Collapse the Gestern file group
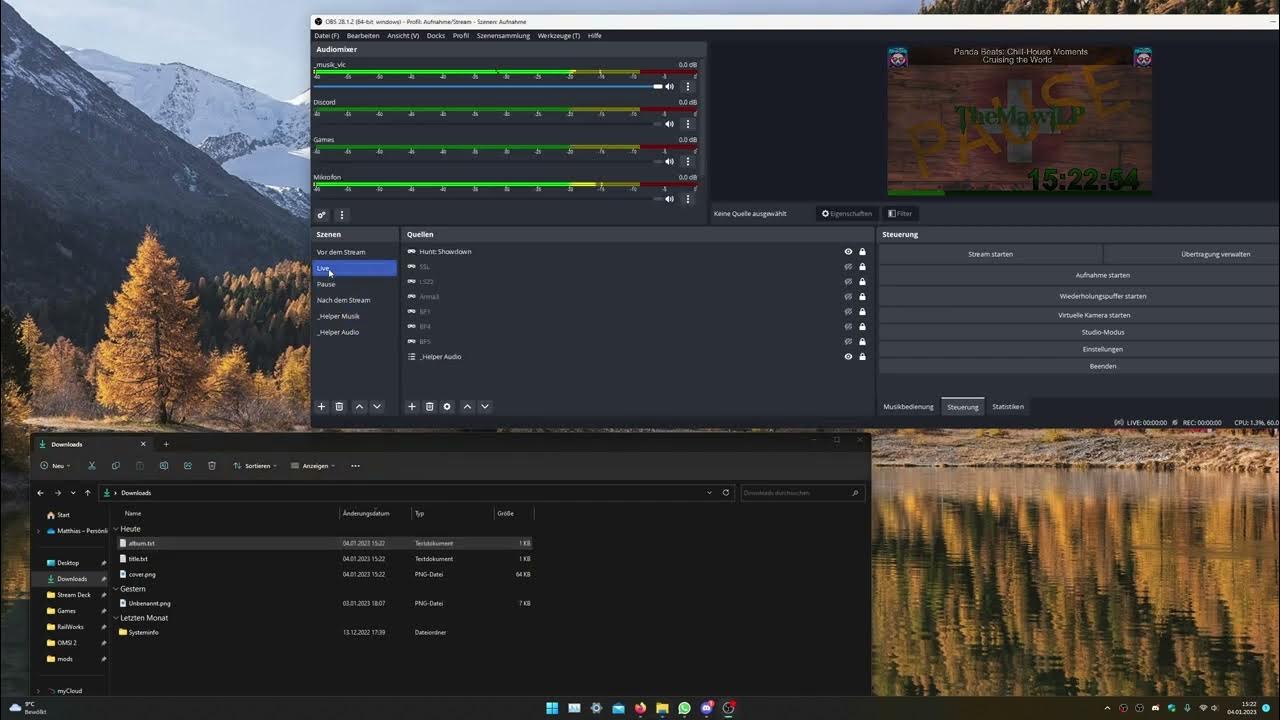 coord(116,589)
